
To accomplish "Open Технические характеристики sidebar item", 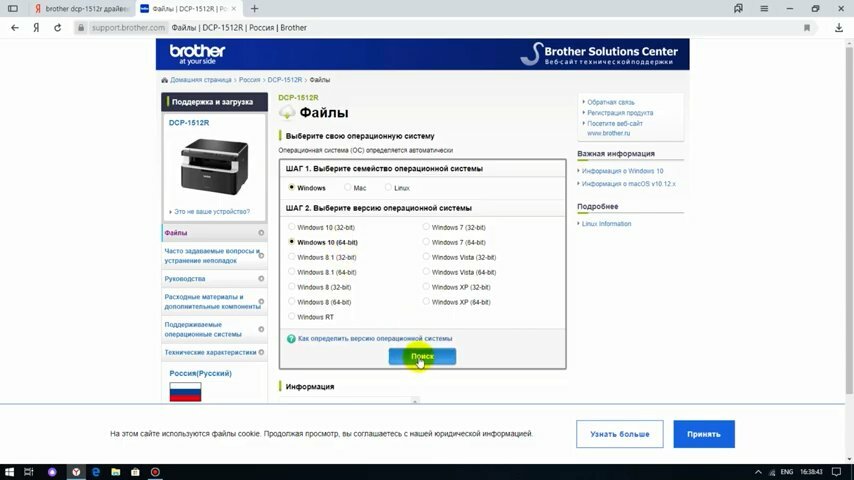I will [x=214, y=352].
